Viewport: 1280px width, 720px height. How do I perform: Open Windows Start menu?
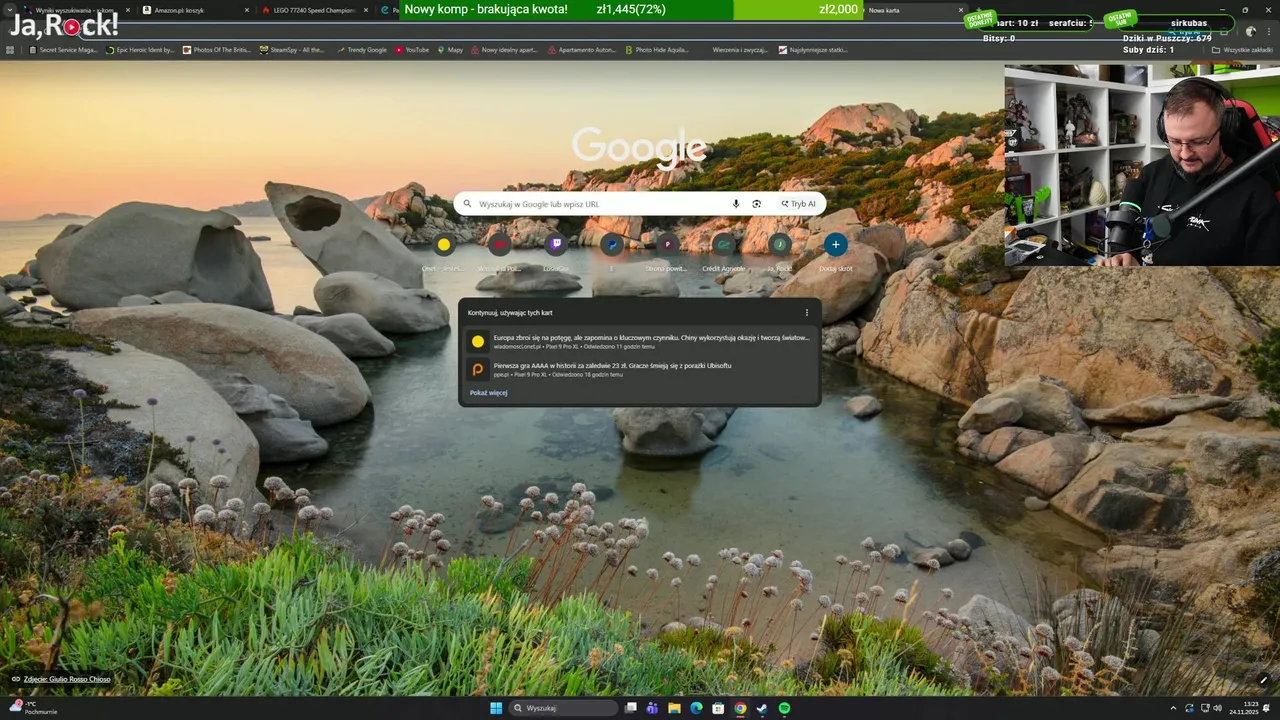click(x=496, y=708)
